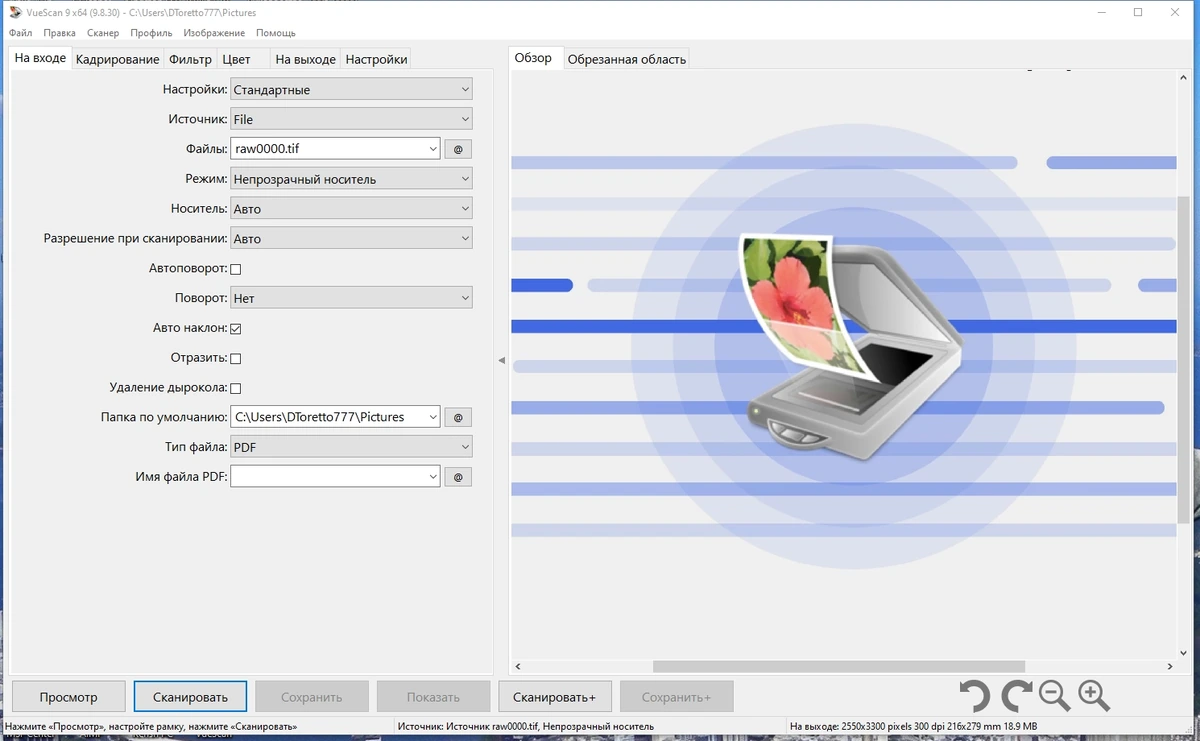This screenshot has width=1200, height=741.
Task: Open the Носитель dropdown showing Авто
Action: click(x=351, y=209)
